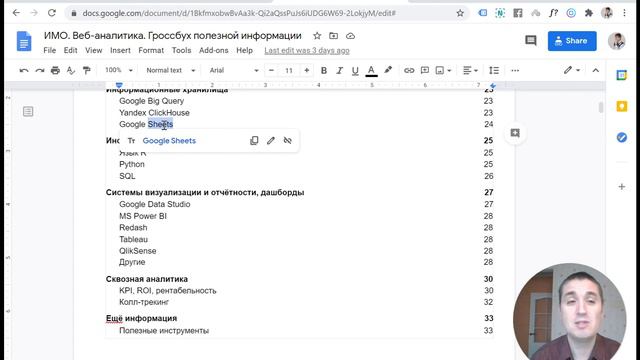Click the vertical scrollbar thumb

(600, 107)
